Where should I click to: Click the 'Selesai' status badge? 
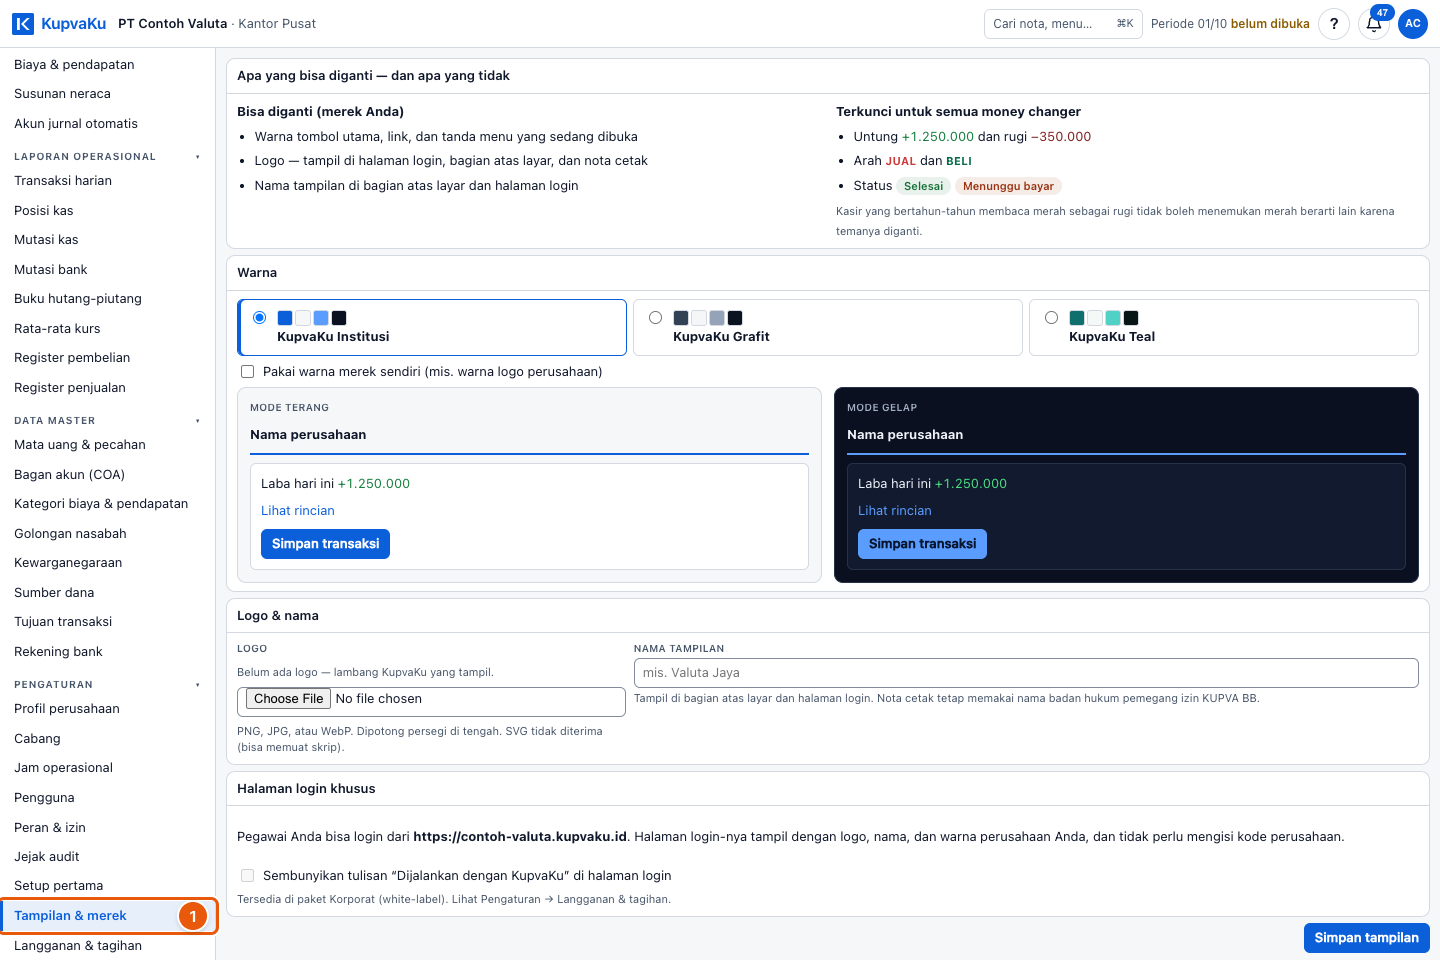(923, 186)
